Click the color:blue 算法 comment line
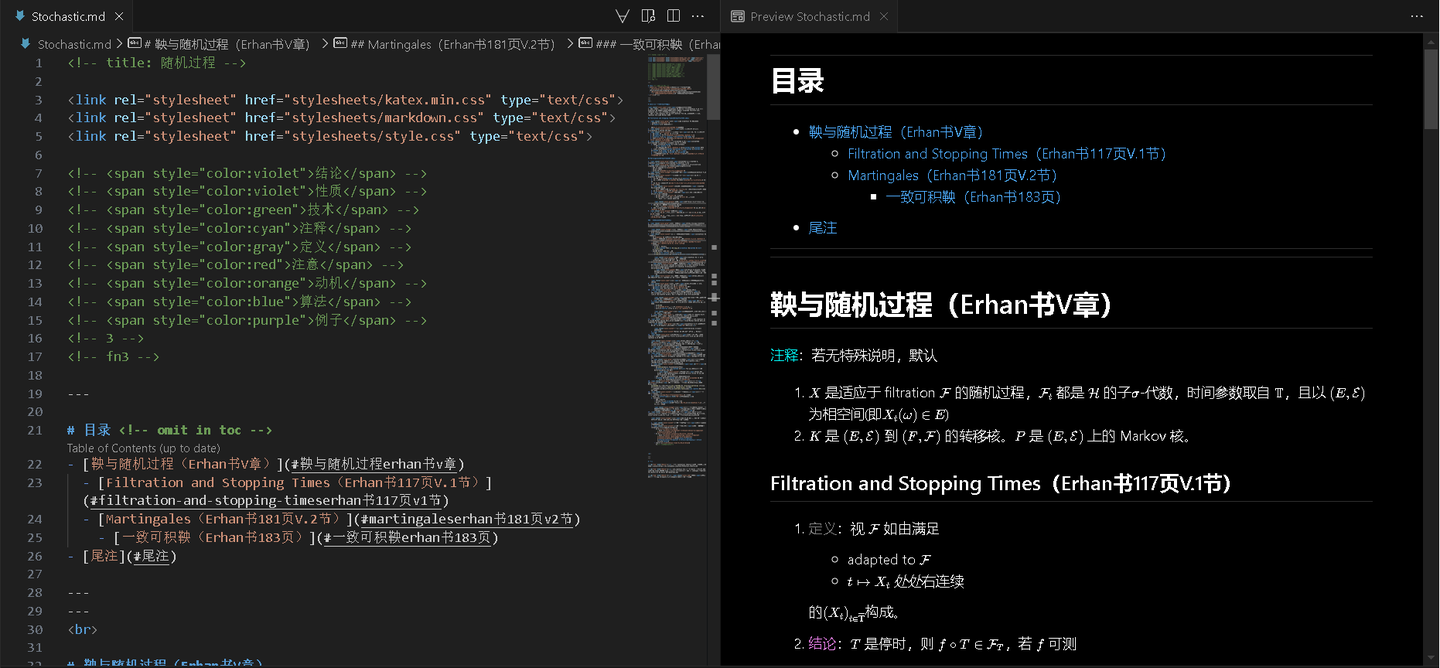Viewport: 1440px width, 668px height. point(239,302)
